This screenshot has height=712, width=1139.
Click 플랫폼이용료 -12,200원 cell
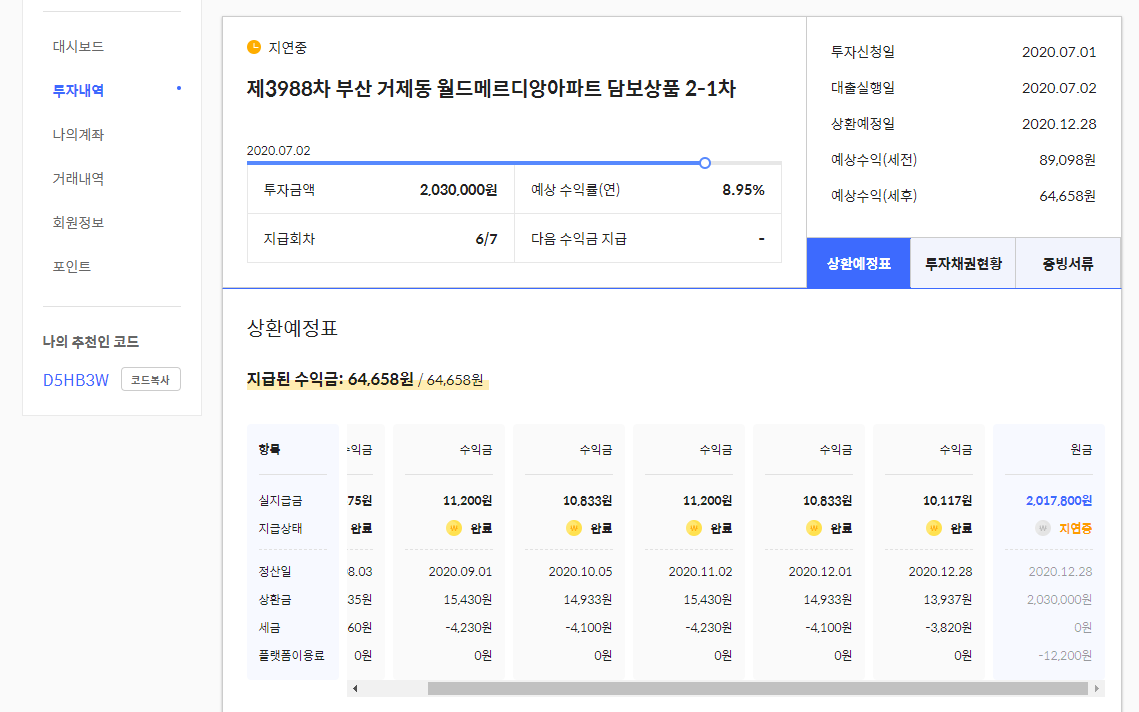click(x=1065, y=655)
